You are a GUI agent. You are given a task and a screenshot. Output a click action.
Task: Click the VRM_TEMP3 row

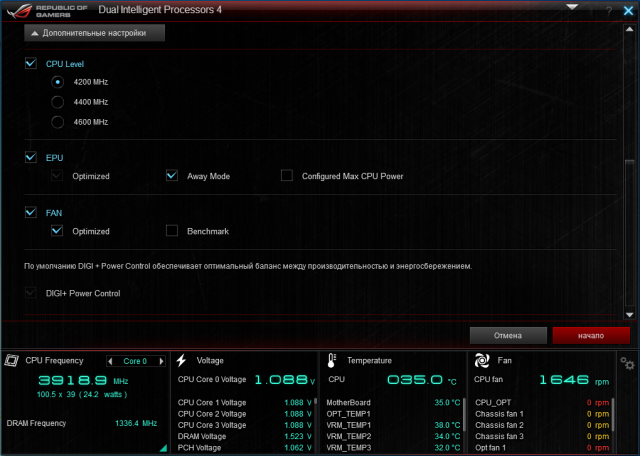pos(393,448)
